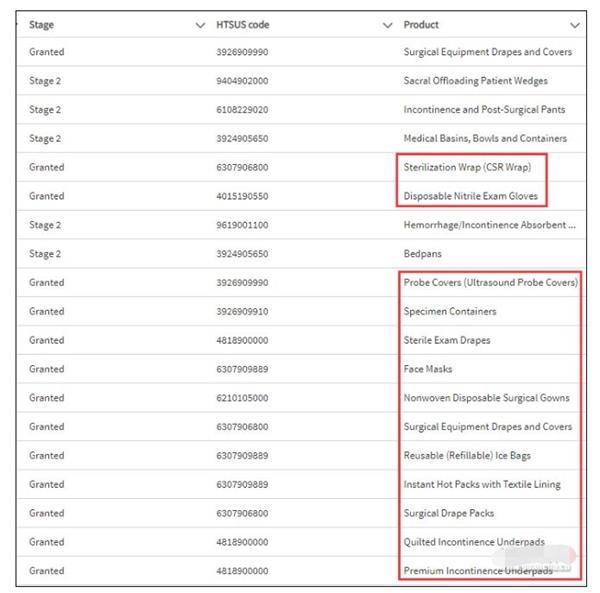
Task: Select Nonwoven Disposable Surgical Gowns cell
Action: pos(487,398)
